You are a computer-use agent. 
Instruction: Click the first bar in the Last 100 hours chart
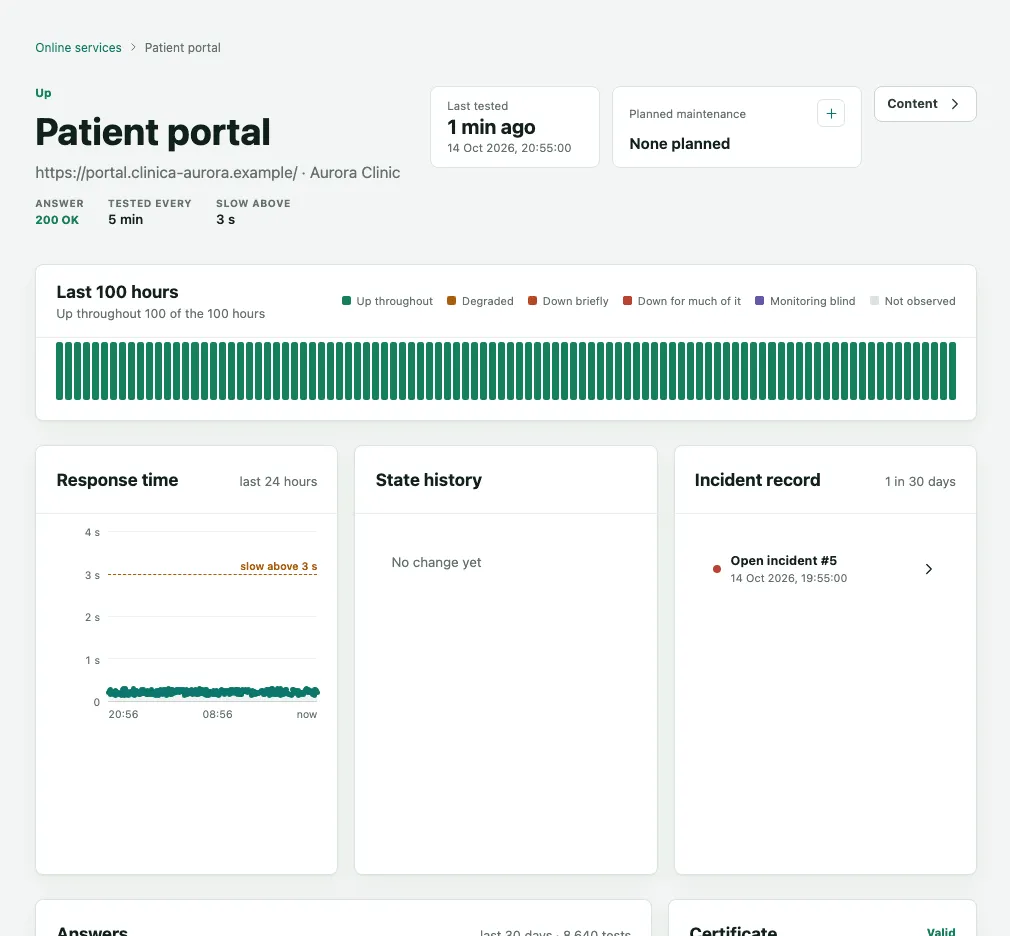59,371
